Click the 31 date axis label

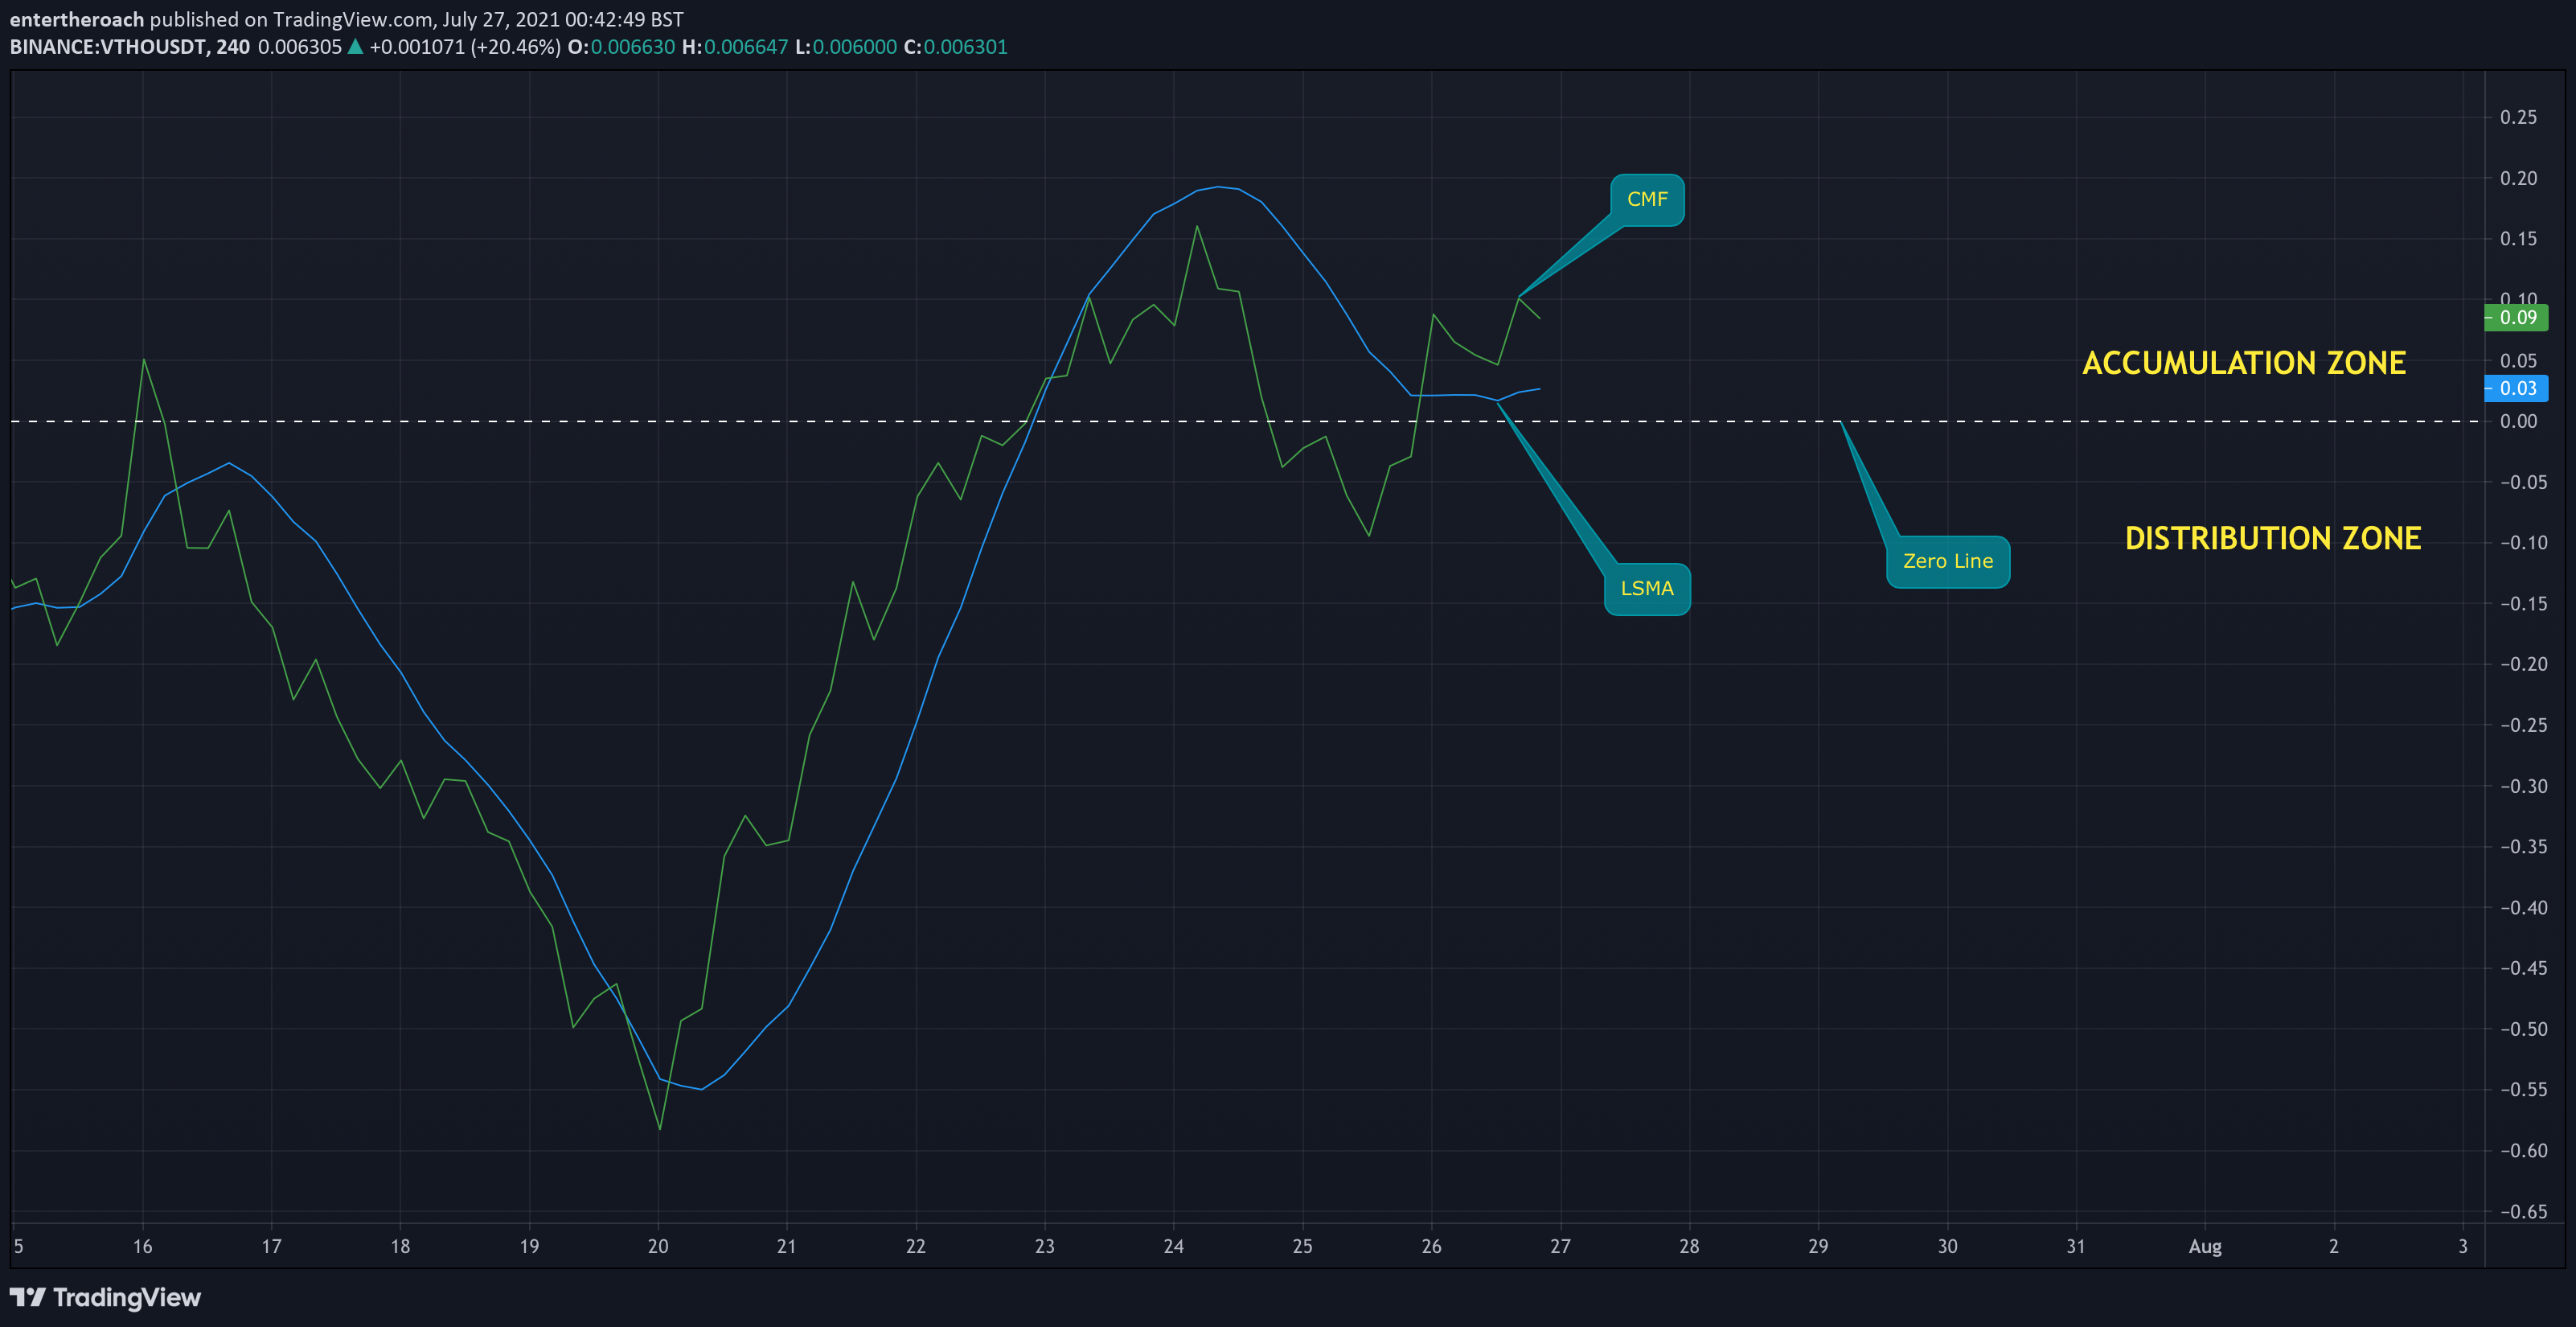point(2076,1247)
